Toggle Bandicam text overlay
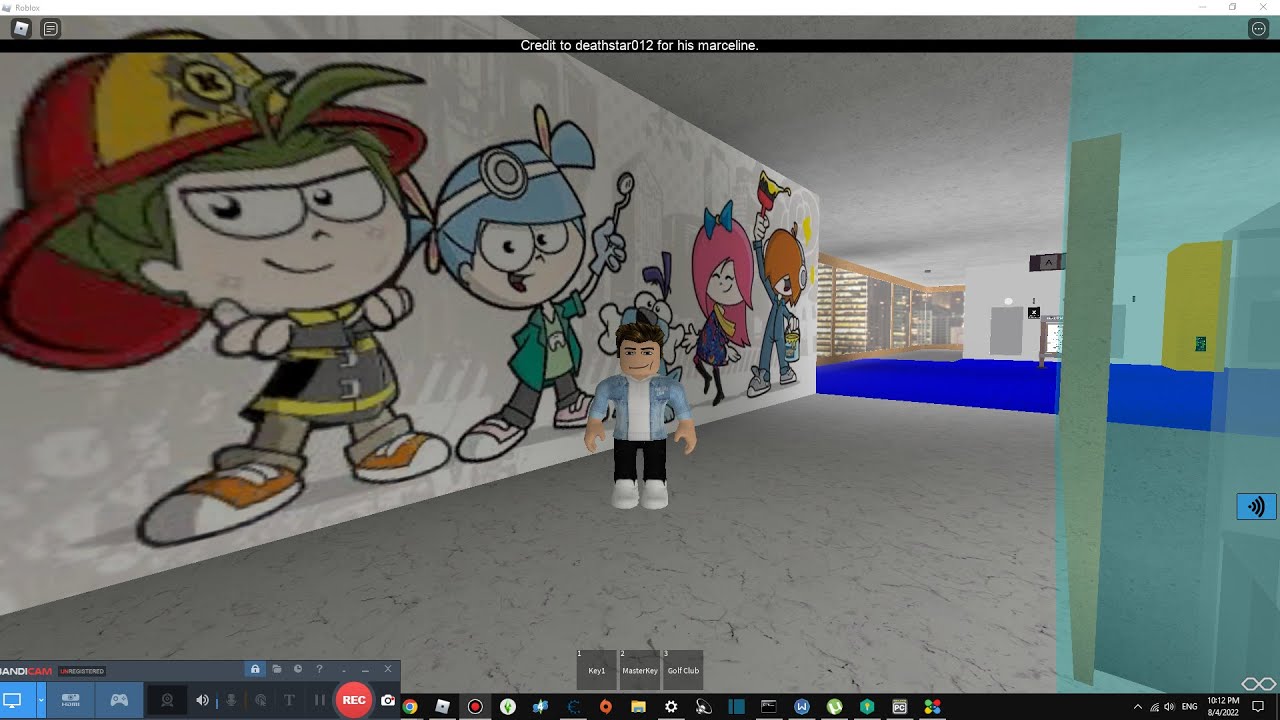1280x720 pixels. (x=289, y=700)
